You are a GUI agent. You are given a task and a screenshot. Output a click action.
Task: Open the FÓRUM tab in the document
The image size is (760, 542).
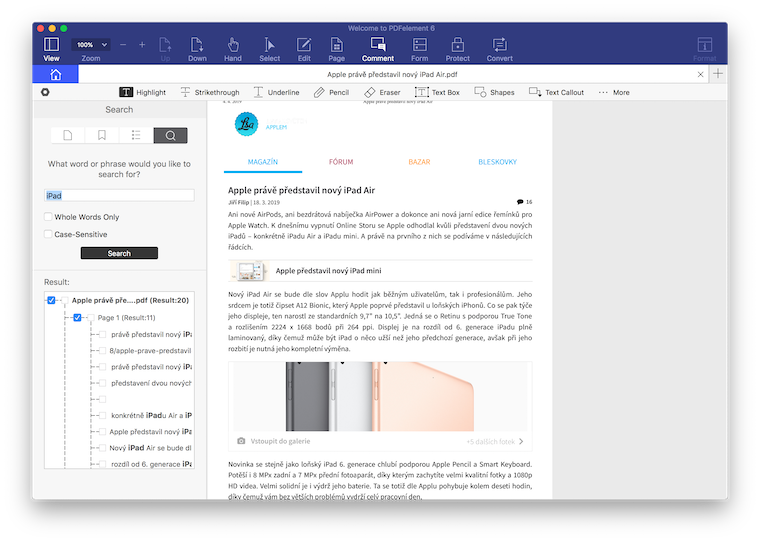(x=341, y=162)
